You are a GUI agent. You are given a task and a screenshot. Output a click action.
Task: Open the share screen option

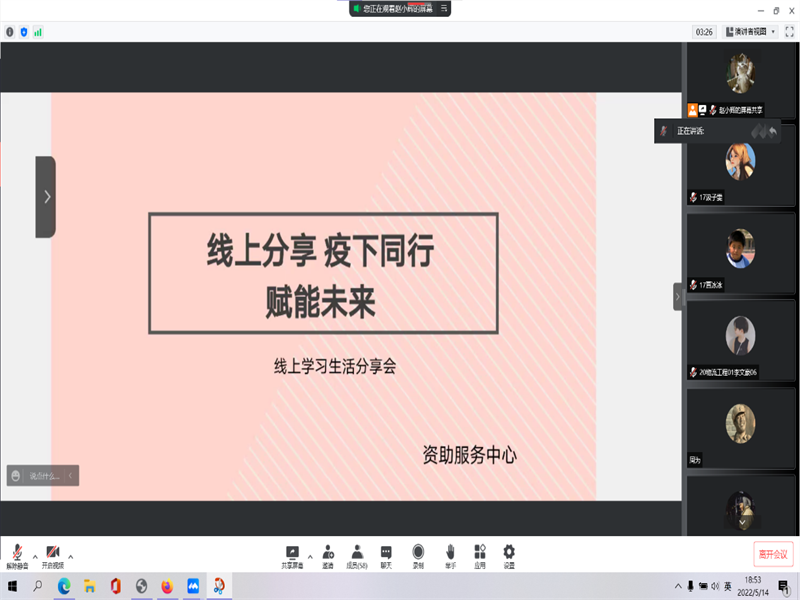tap(293, 555)
